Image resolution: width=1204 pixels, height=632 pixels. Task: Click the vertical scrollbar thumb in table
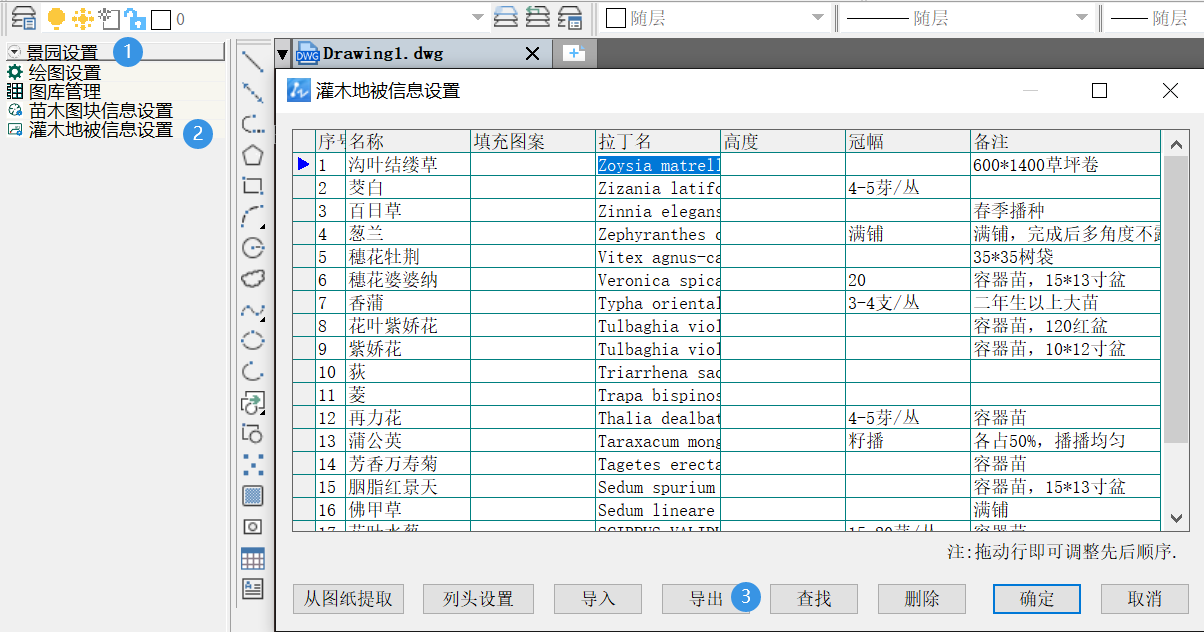pos(1176,299)
